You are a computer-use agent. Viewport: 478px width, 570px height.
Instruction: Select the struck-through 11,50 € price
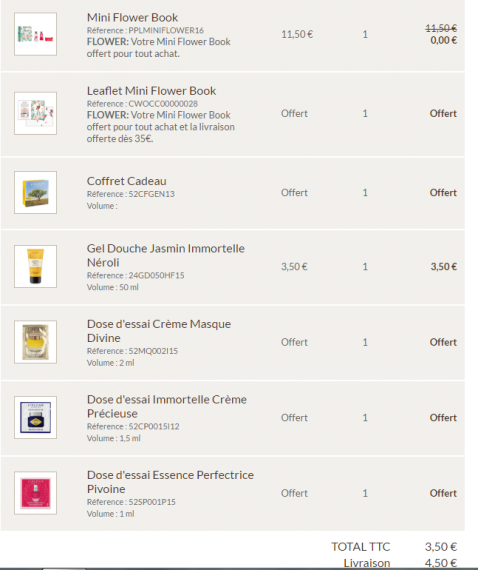[x=441, y=28]
